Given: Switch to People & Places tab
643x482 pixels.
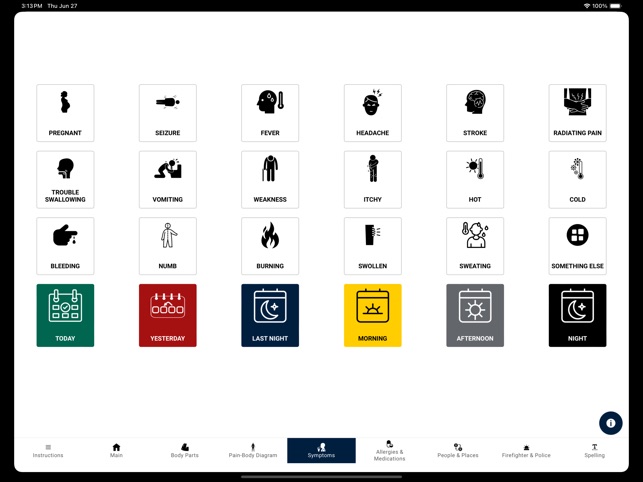Looking at the screenshot, I should coord(458,451).
